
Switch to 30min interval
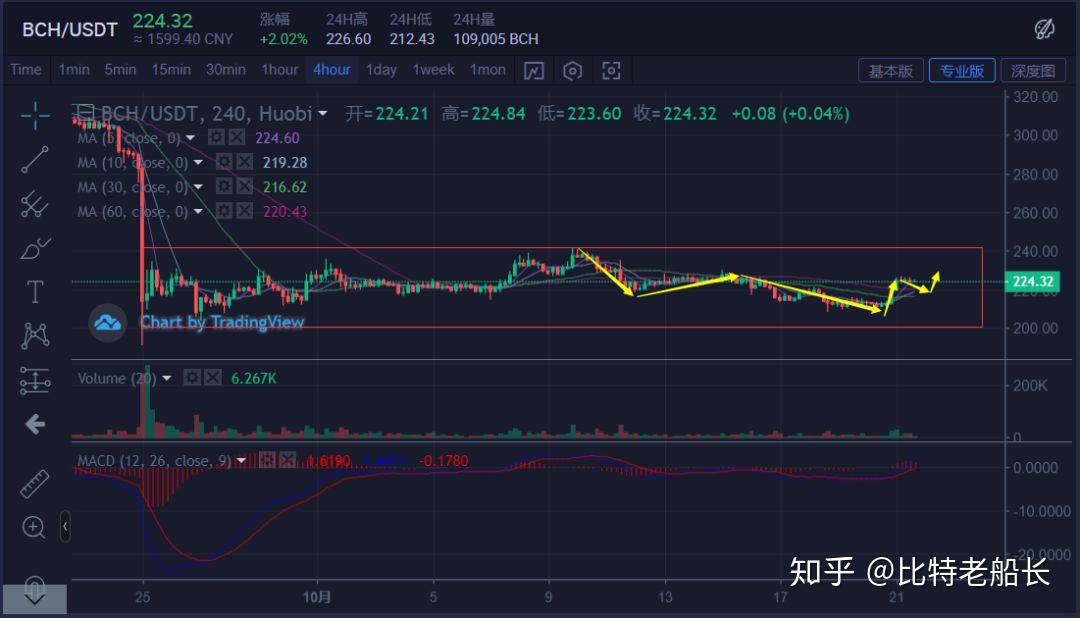pyautogui.click(x=225, y=70)
